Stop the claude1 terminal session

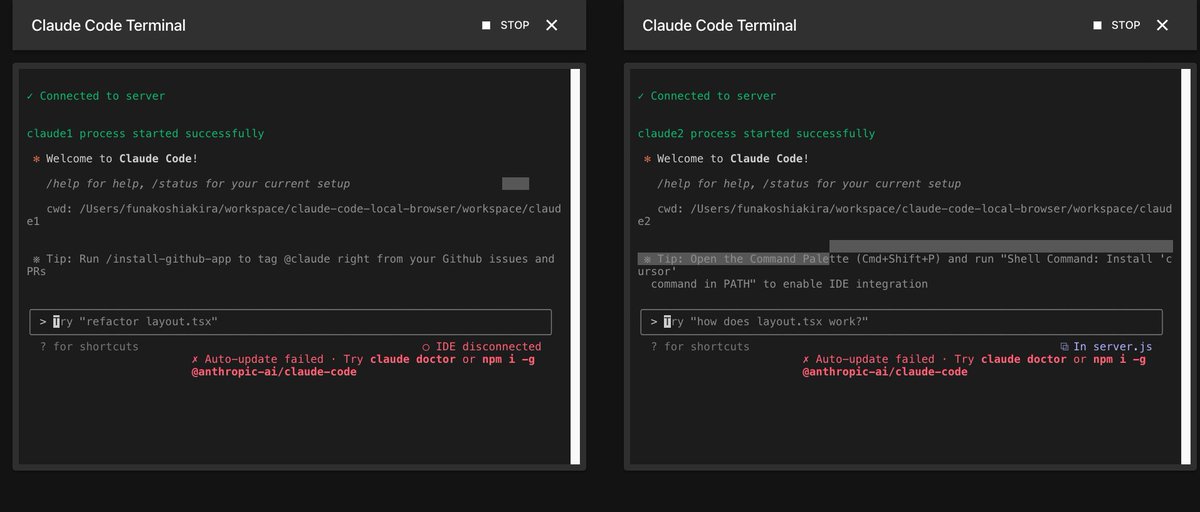(505, 25)
